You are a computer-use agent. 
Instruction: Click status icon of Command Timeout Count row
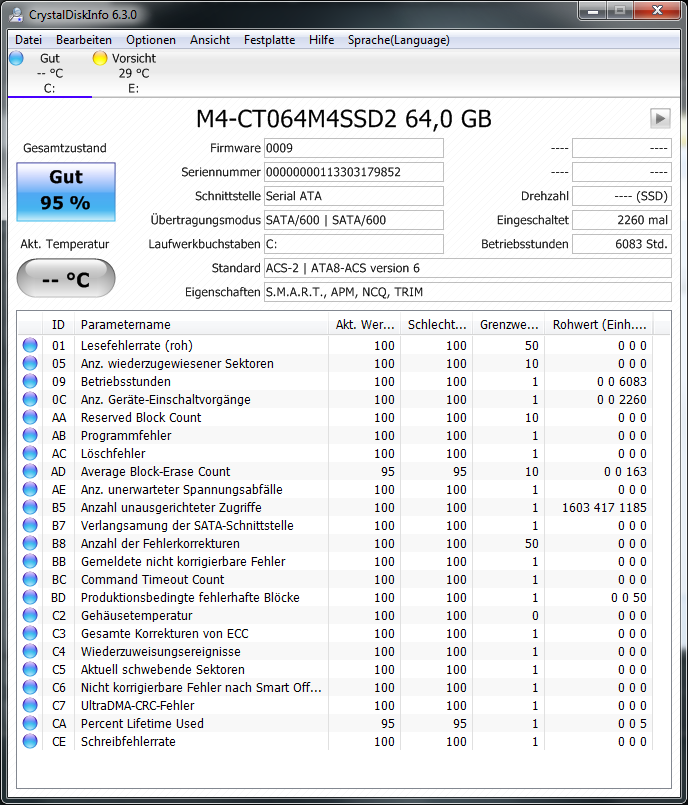click(30, 579)
